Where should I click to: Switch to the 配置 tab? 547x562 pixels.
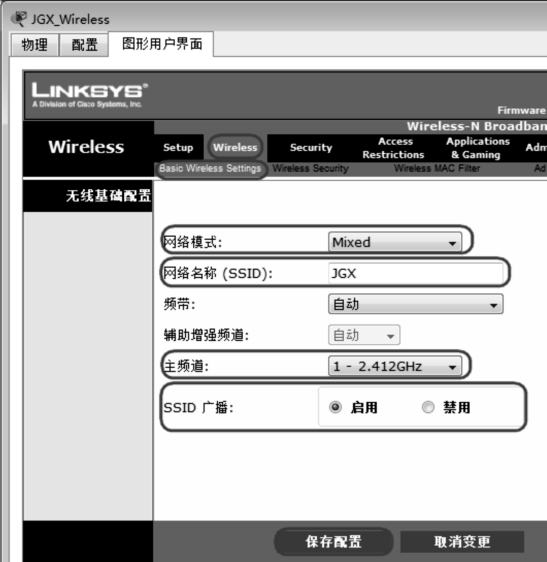click(x=84, y=45)
